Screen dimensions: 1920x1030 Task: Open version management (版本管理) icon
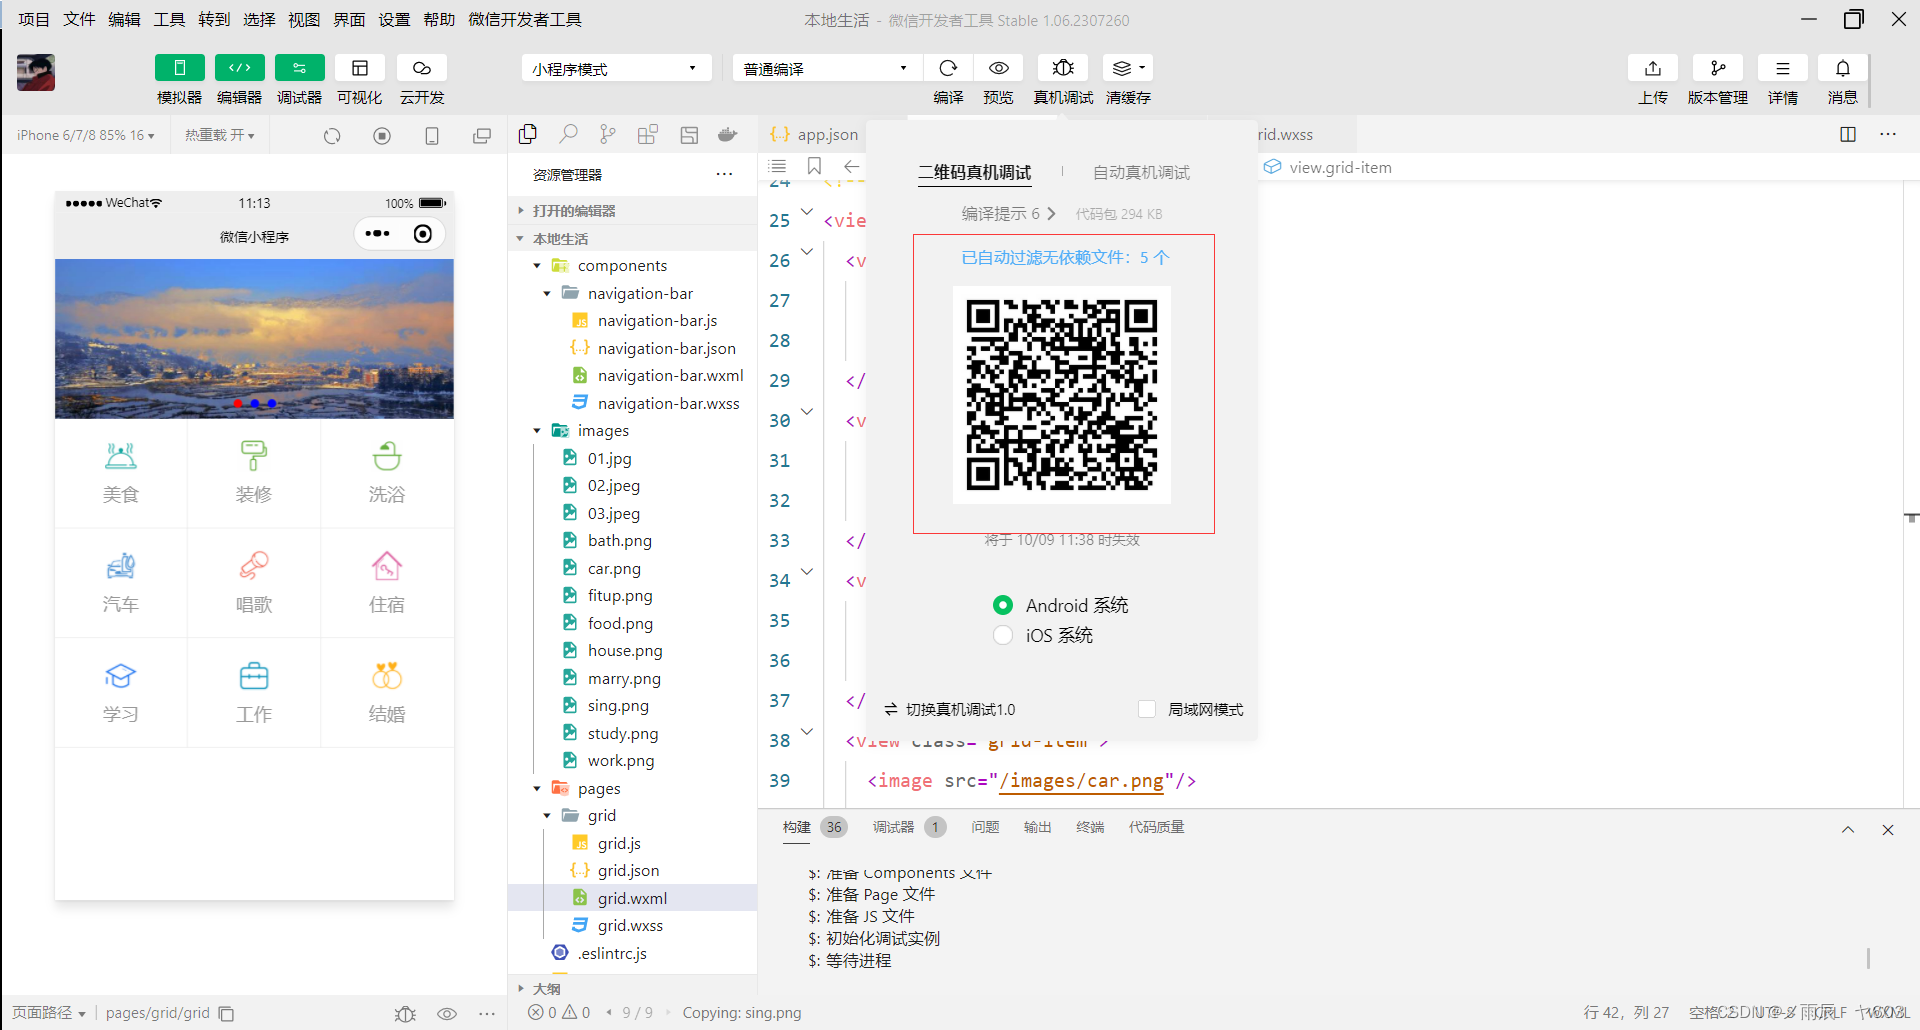coord(1718,68)
